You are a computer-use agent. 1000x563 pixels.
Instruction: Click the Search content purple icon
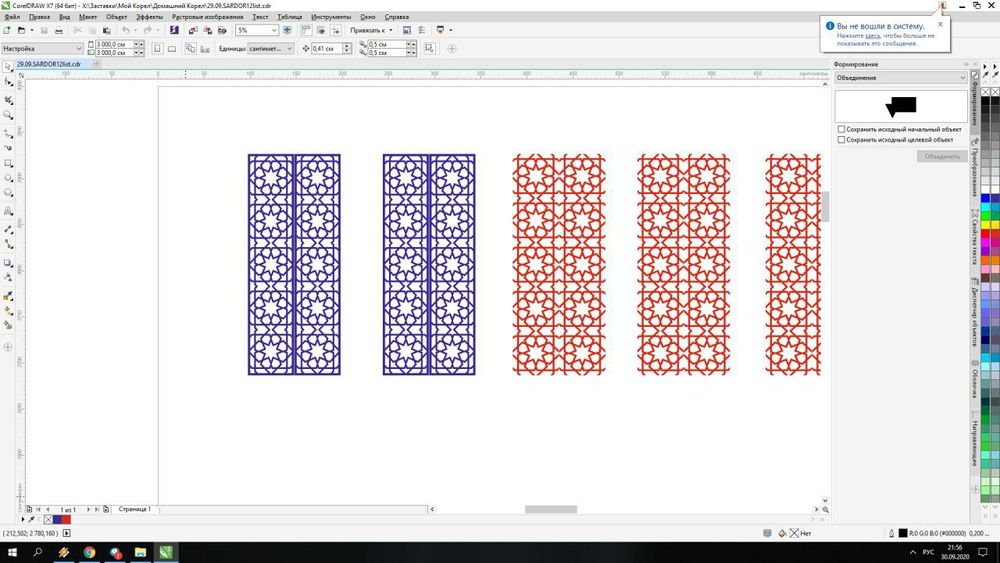point(174,30)
